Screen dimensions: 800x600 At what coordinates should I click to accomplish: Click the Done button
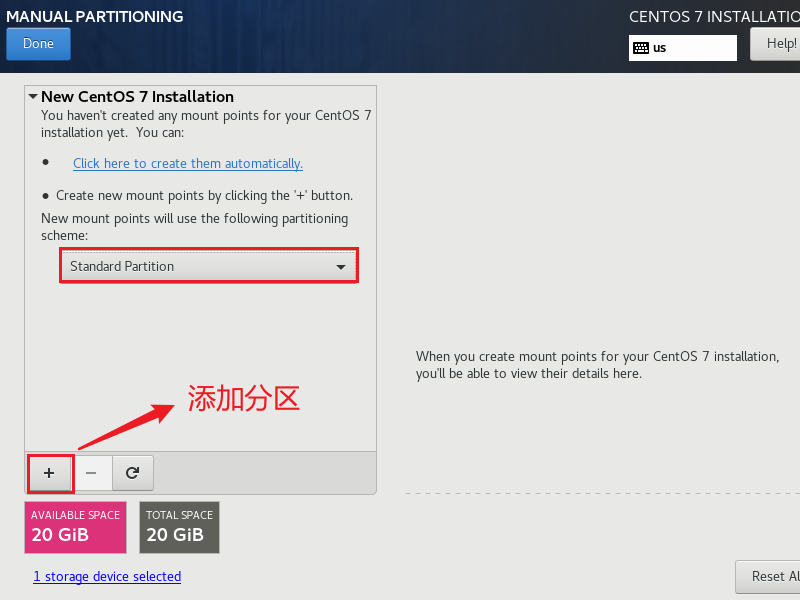pyautogui.click(x=38, y=44)
